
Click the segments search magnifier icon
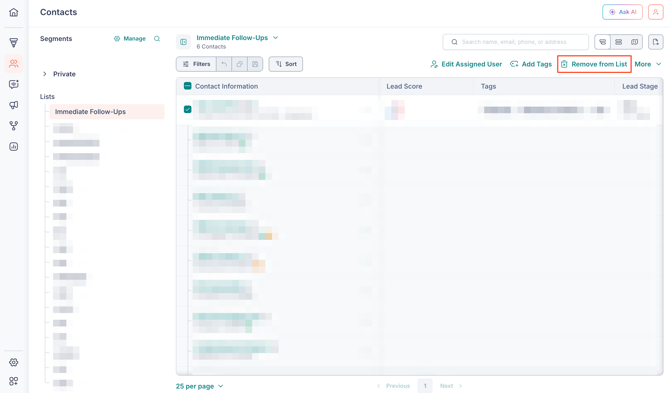(x=157, y=38)
